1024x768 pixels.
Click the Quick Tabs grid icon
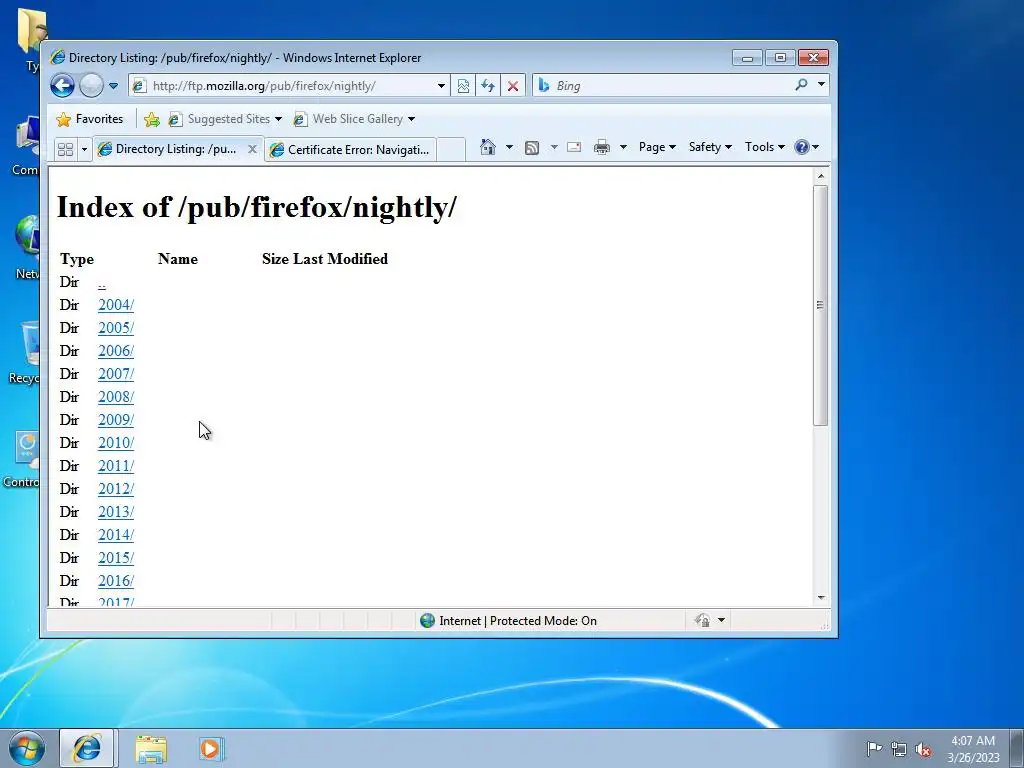65,150
